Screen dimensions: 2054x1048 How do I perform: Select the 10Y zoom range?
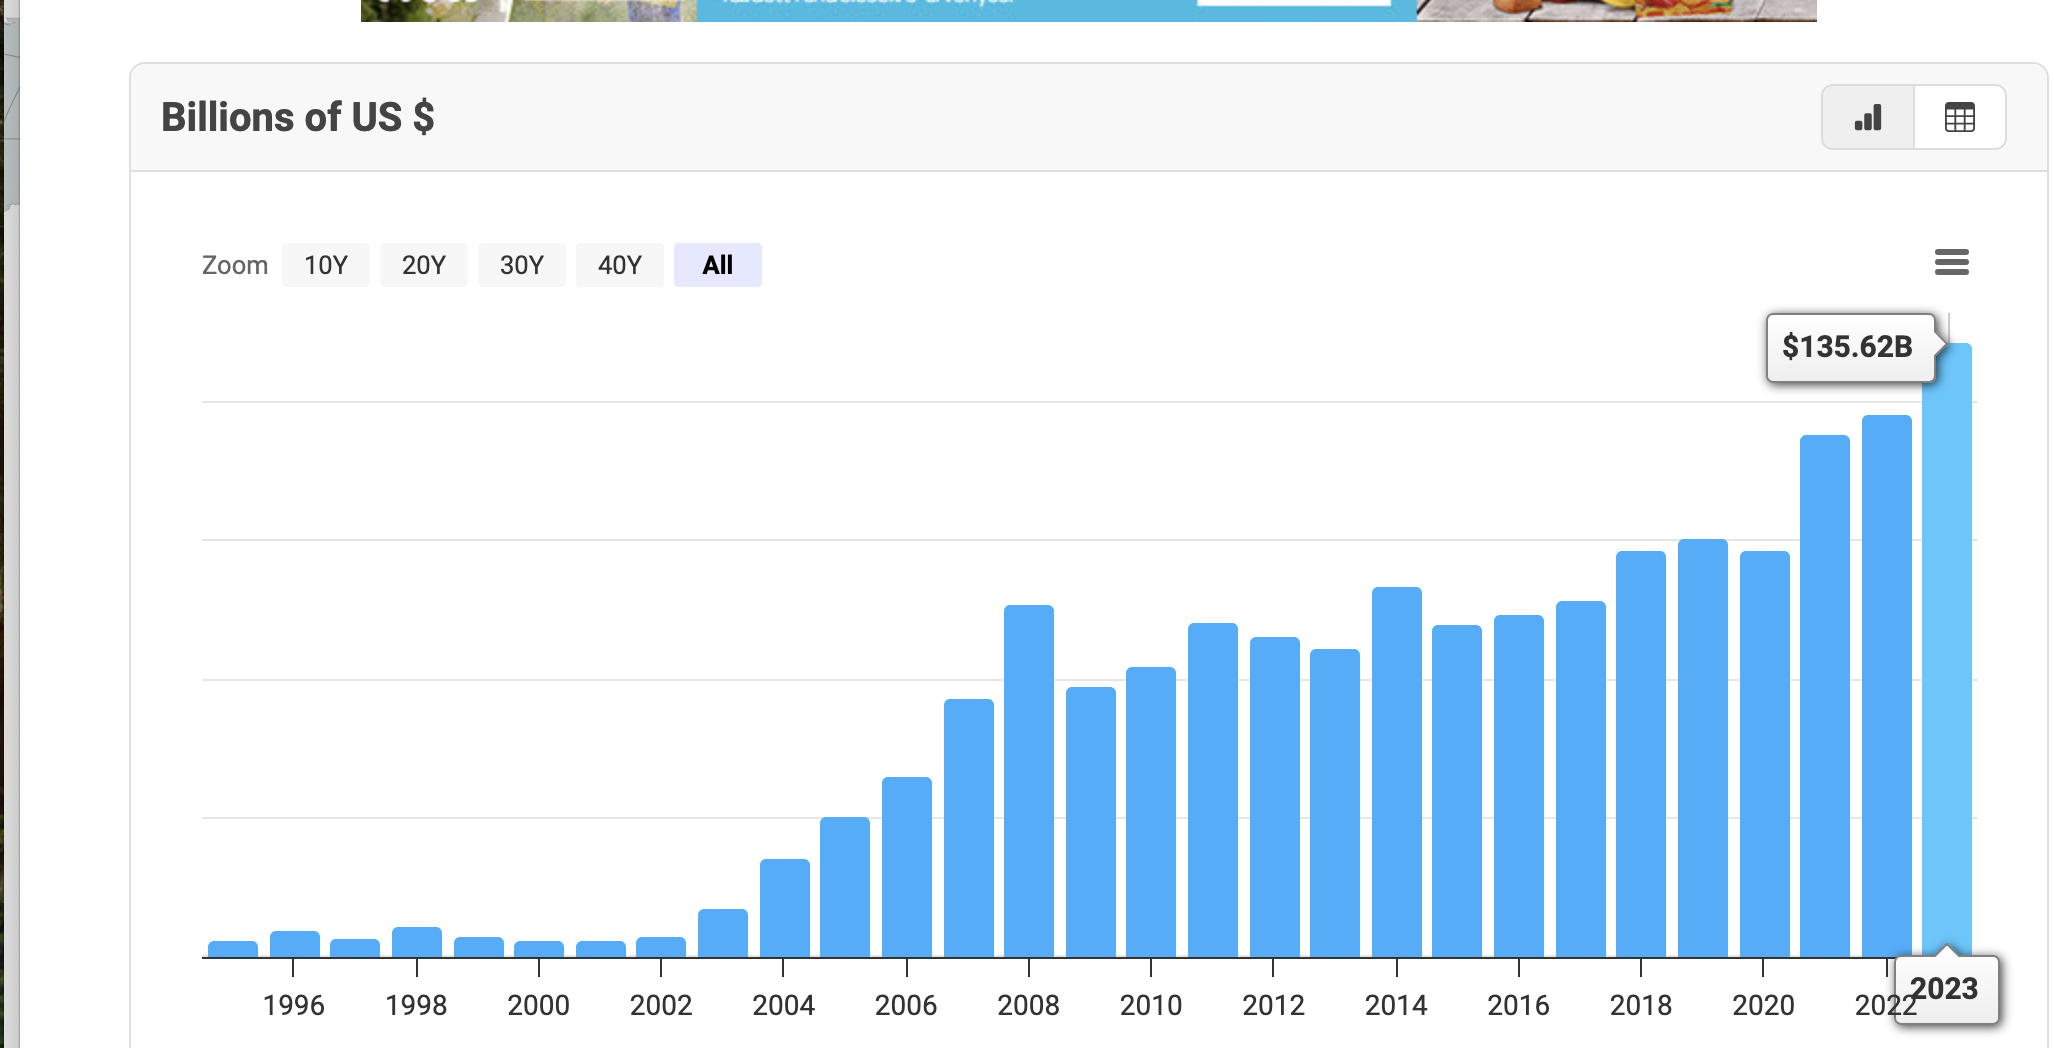pos(326,265)
